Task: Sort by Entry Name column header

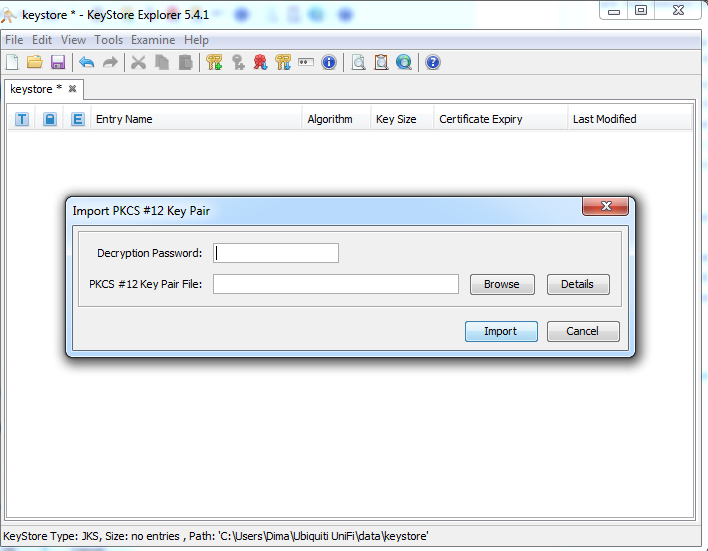Action: 196,119
